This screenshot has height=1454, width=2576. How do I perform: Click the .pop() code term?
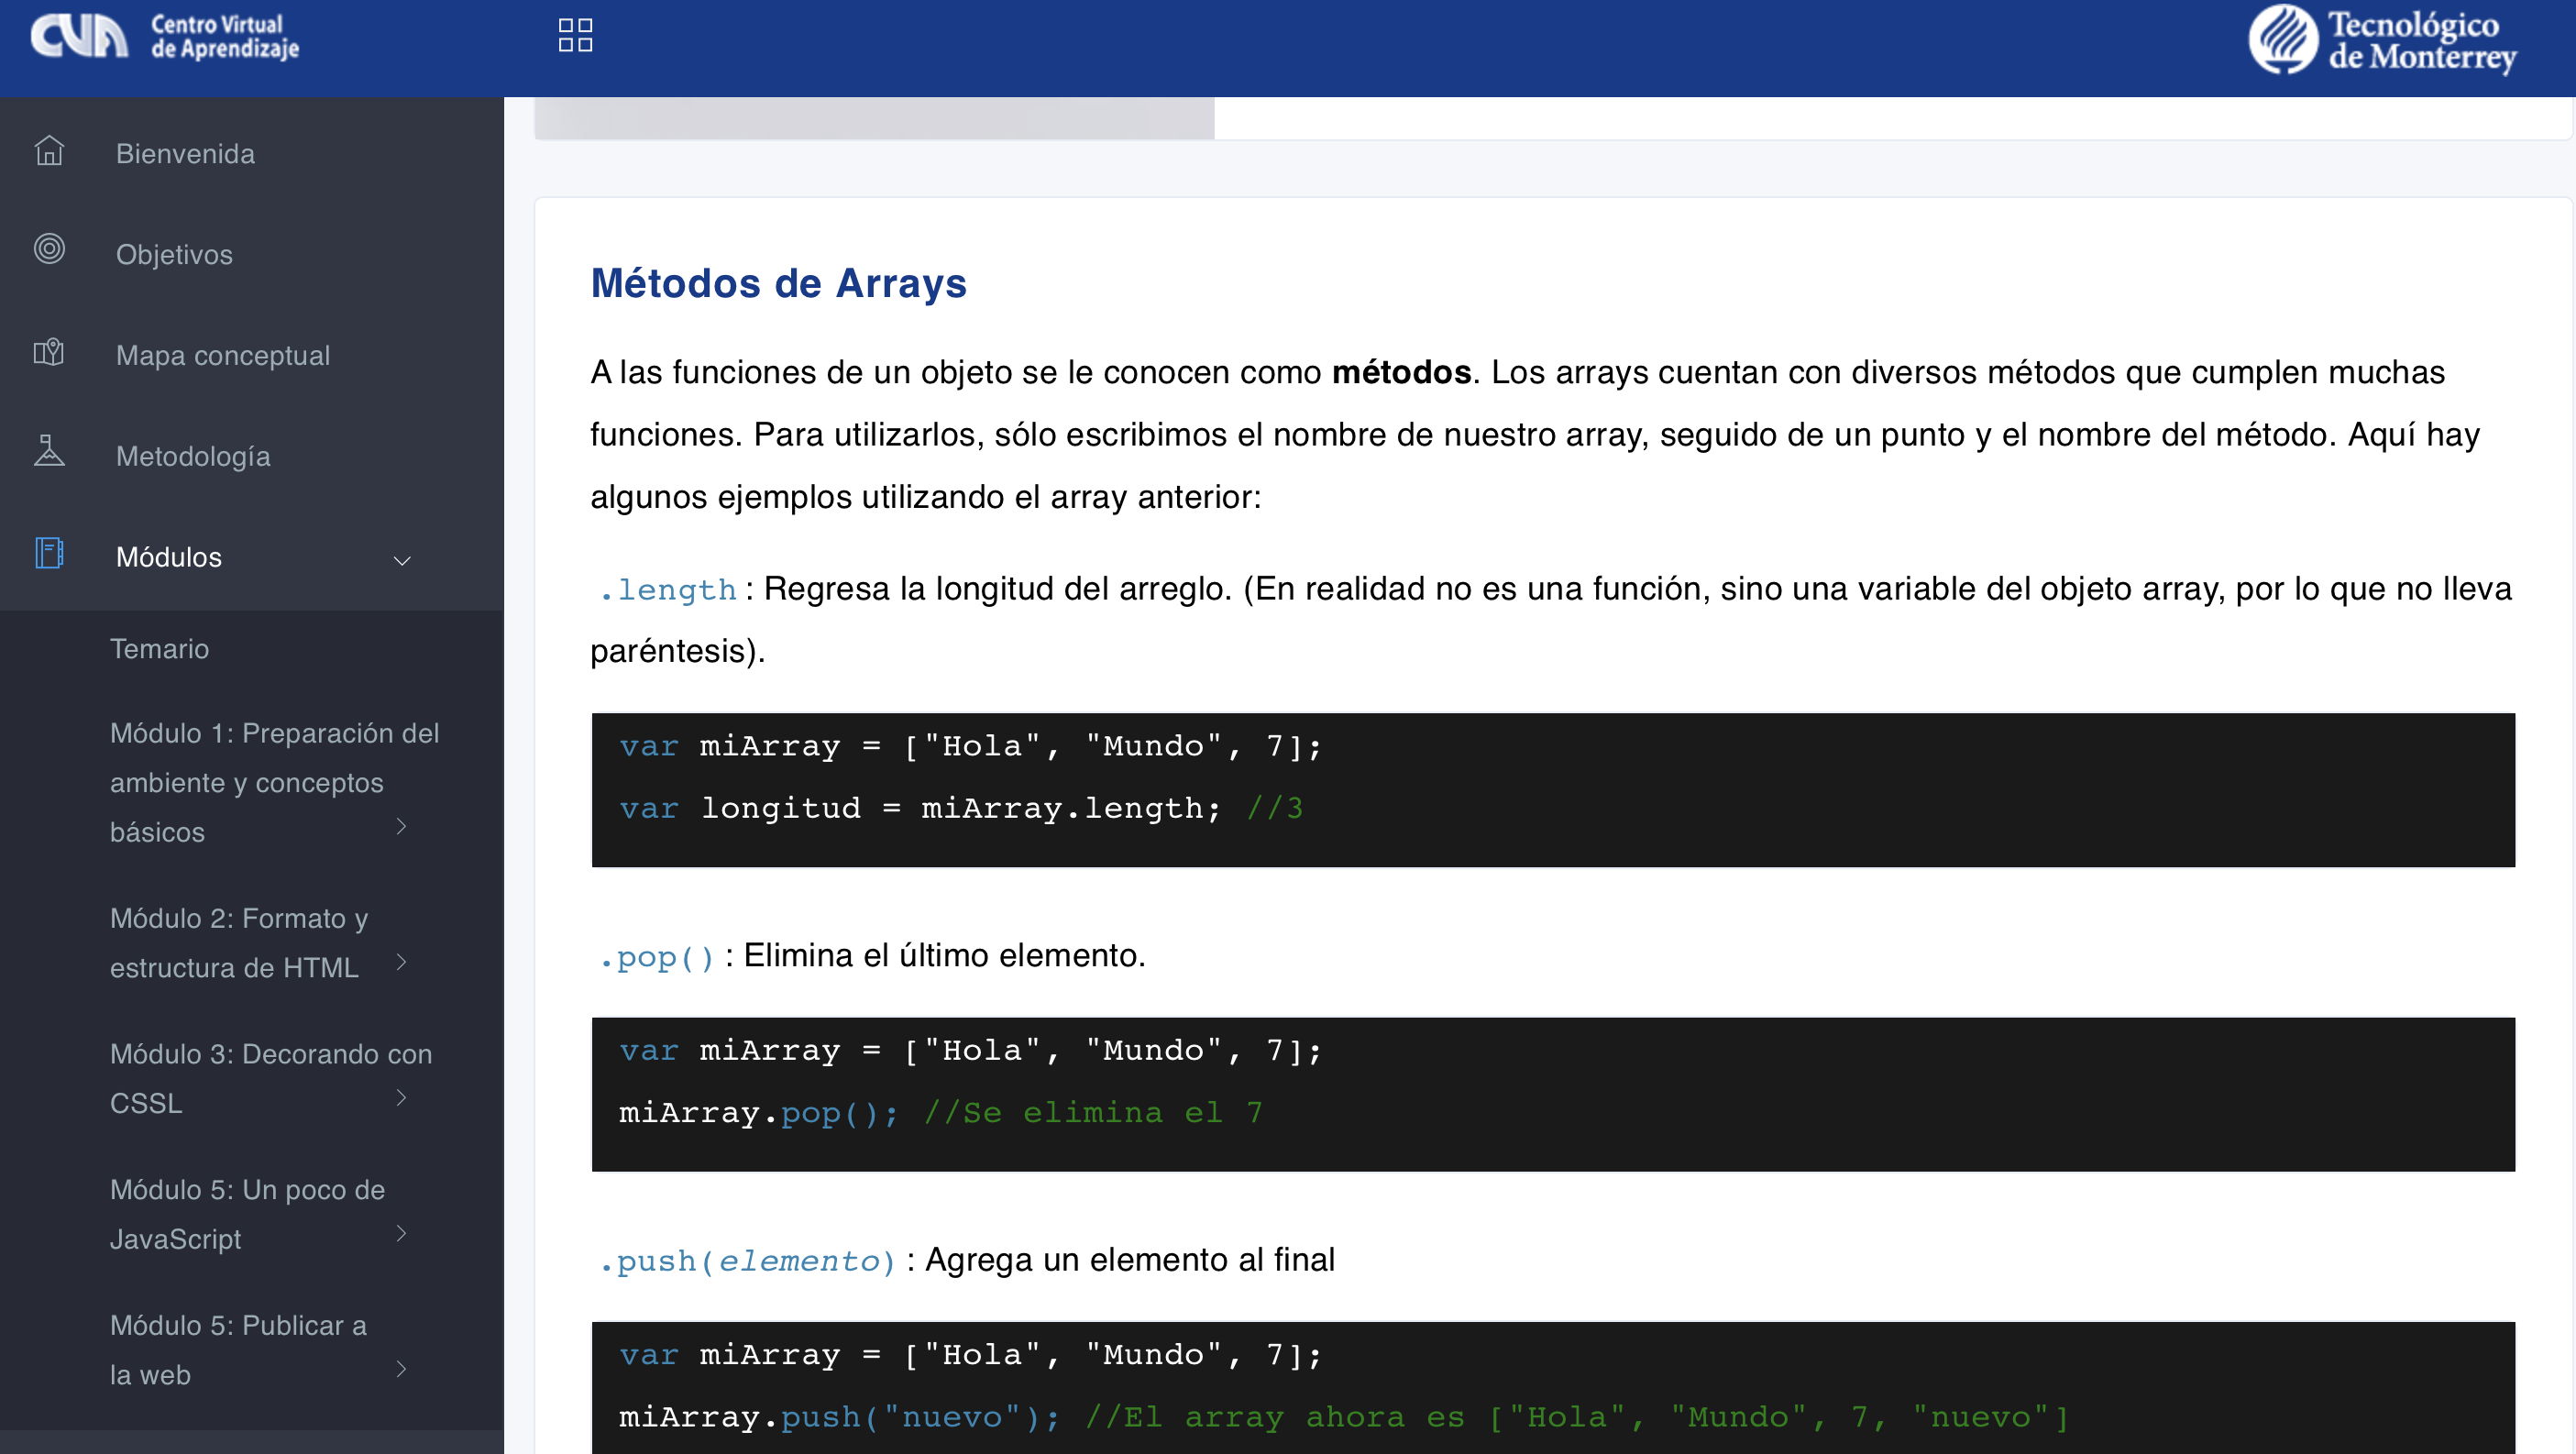coord(656,957)
